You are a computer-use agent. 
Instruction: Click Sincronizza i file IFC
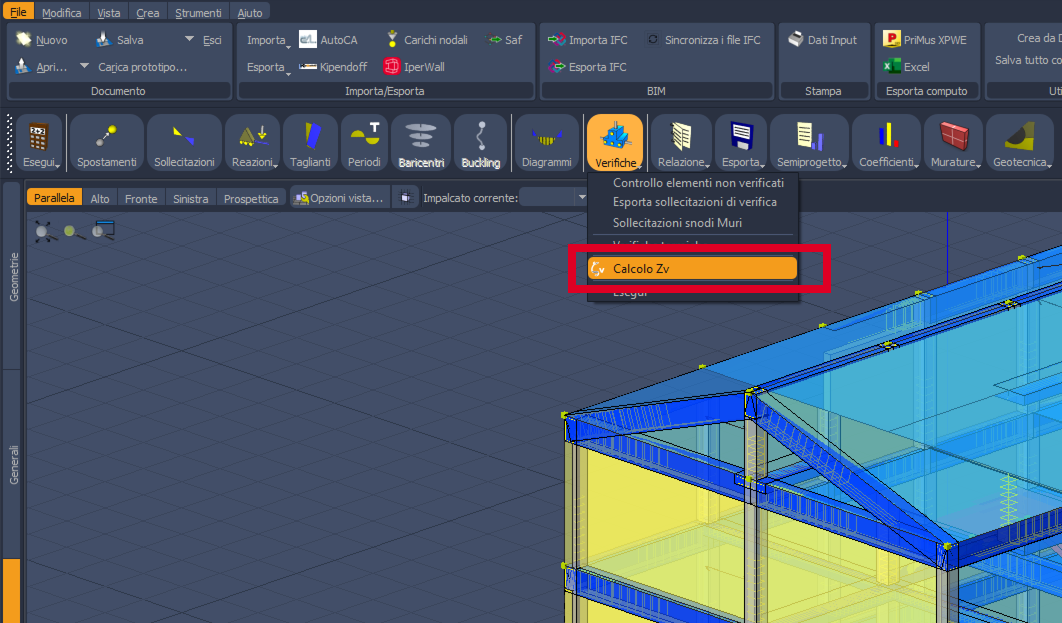point(704,40)
